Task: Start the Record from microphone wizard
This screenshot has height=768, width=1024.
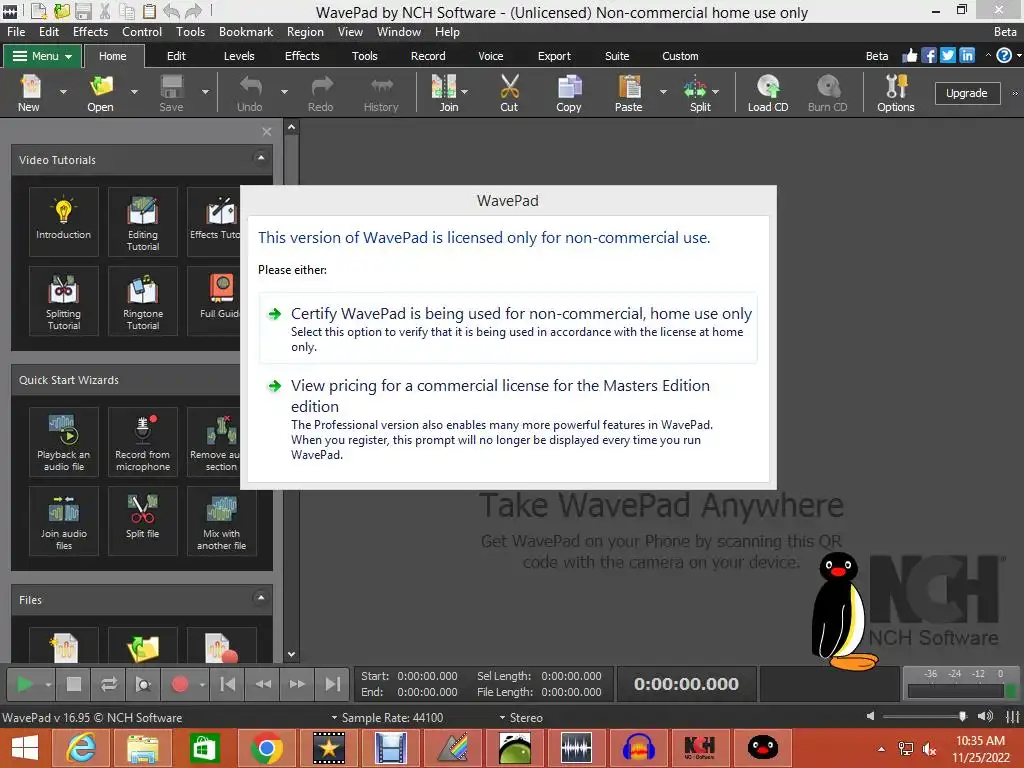Action: click(x=143, y=441)
